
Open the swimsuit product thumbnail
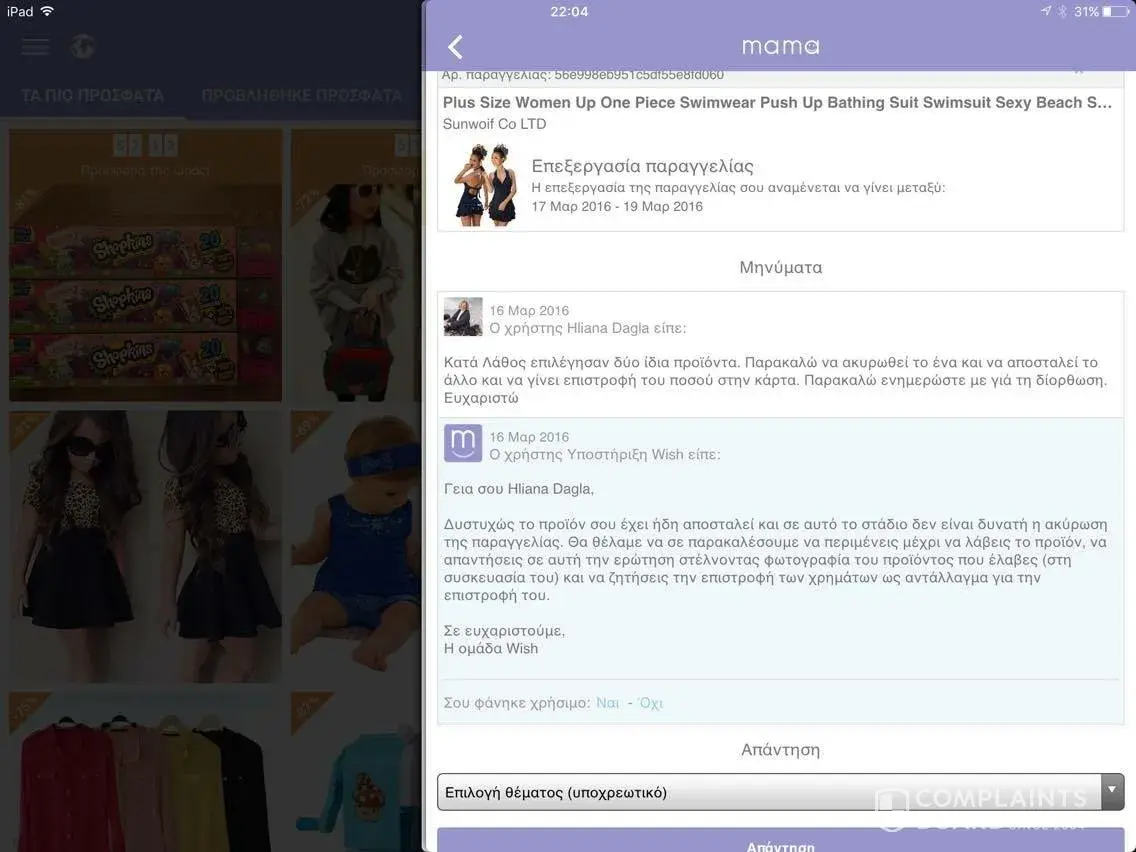click(485, 185)
